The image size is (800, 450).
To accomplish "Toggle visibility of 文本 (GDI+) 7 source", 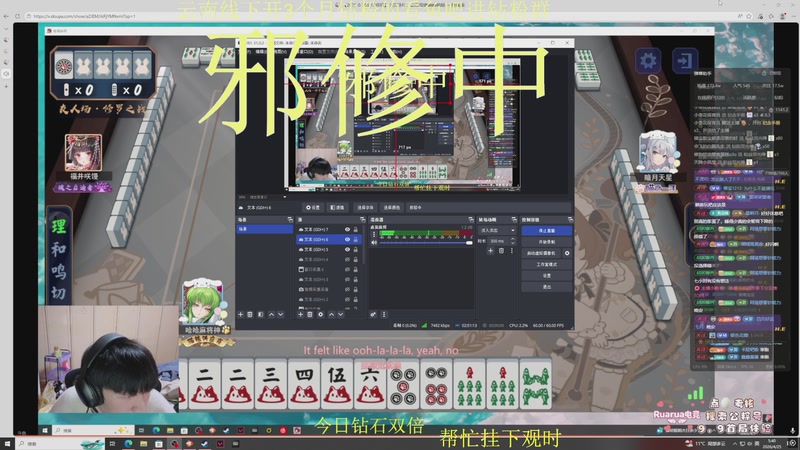I will point(347,230).
